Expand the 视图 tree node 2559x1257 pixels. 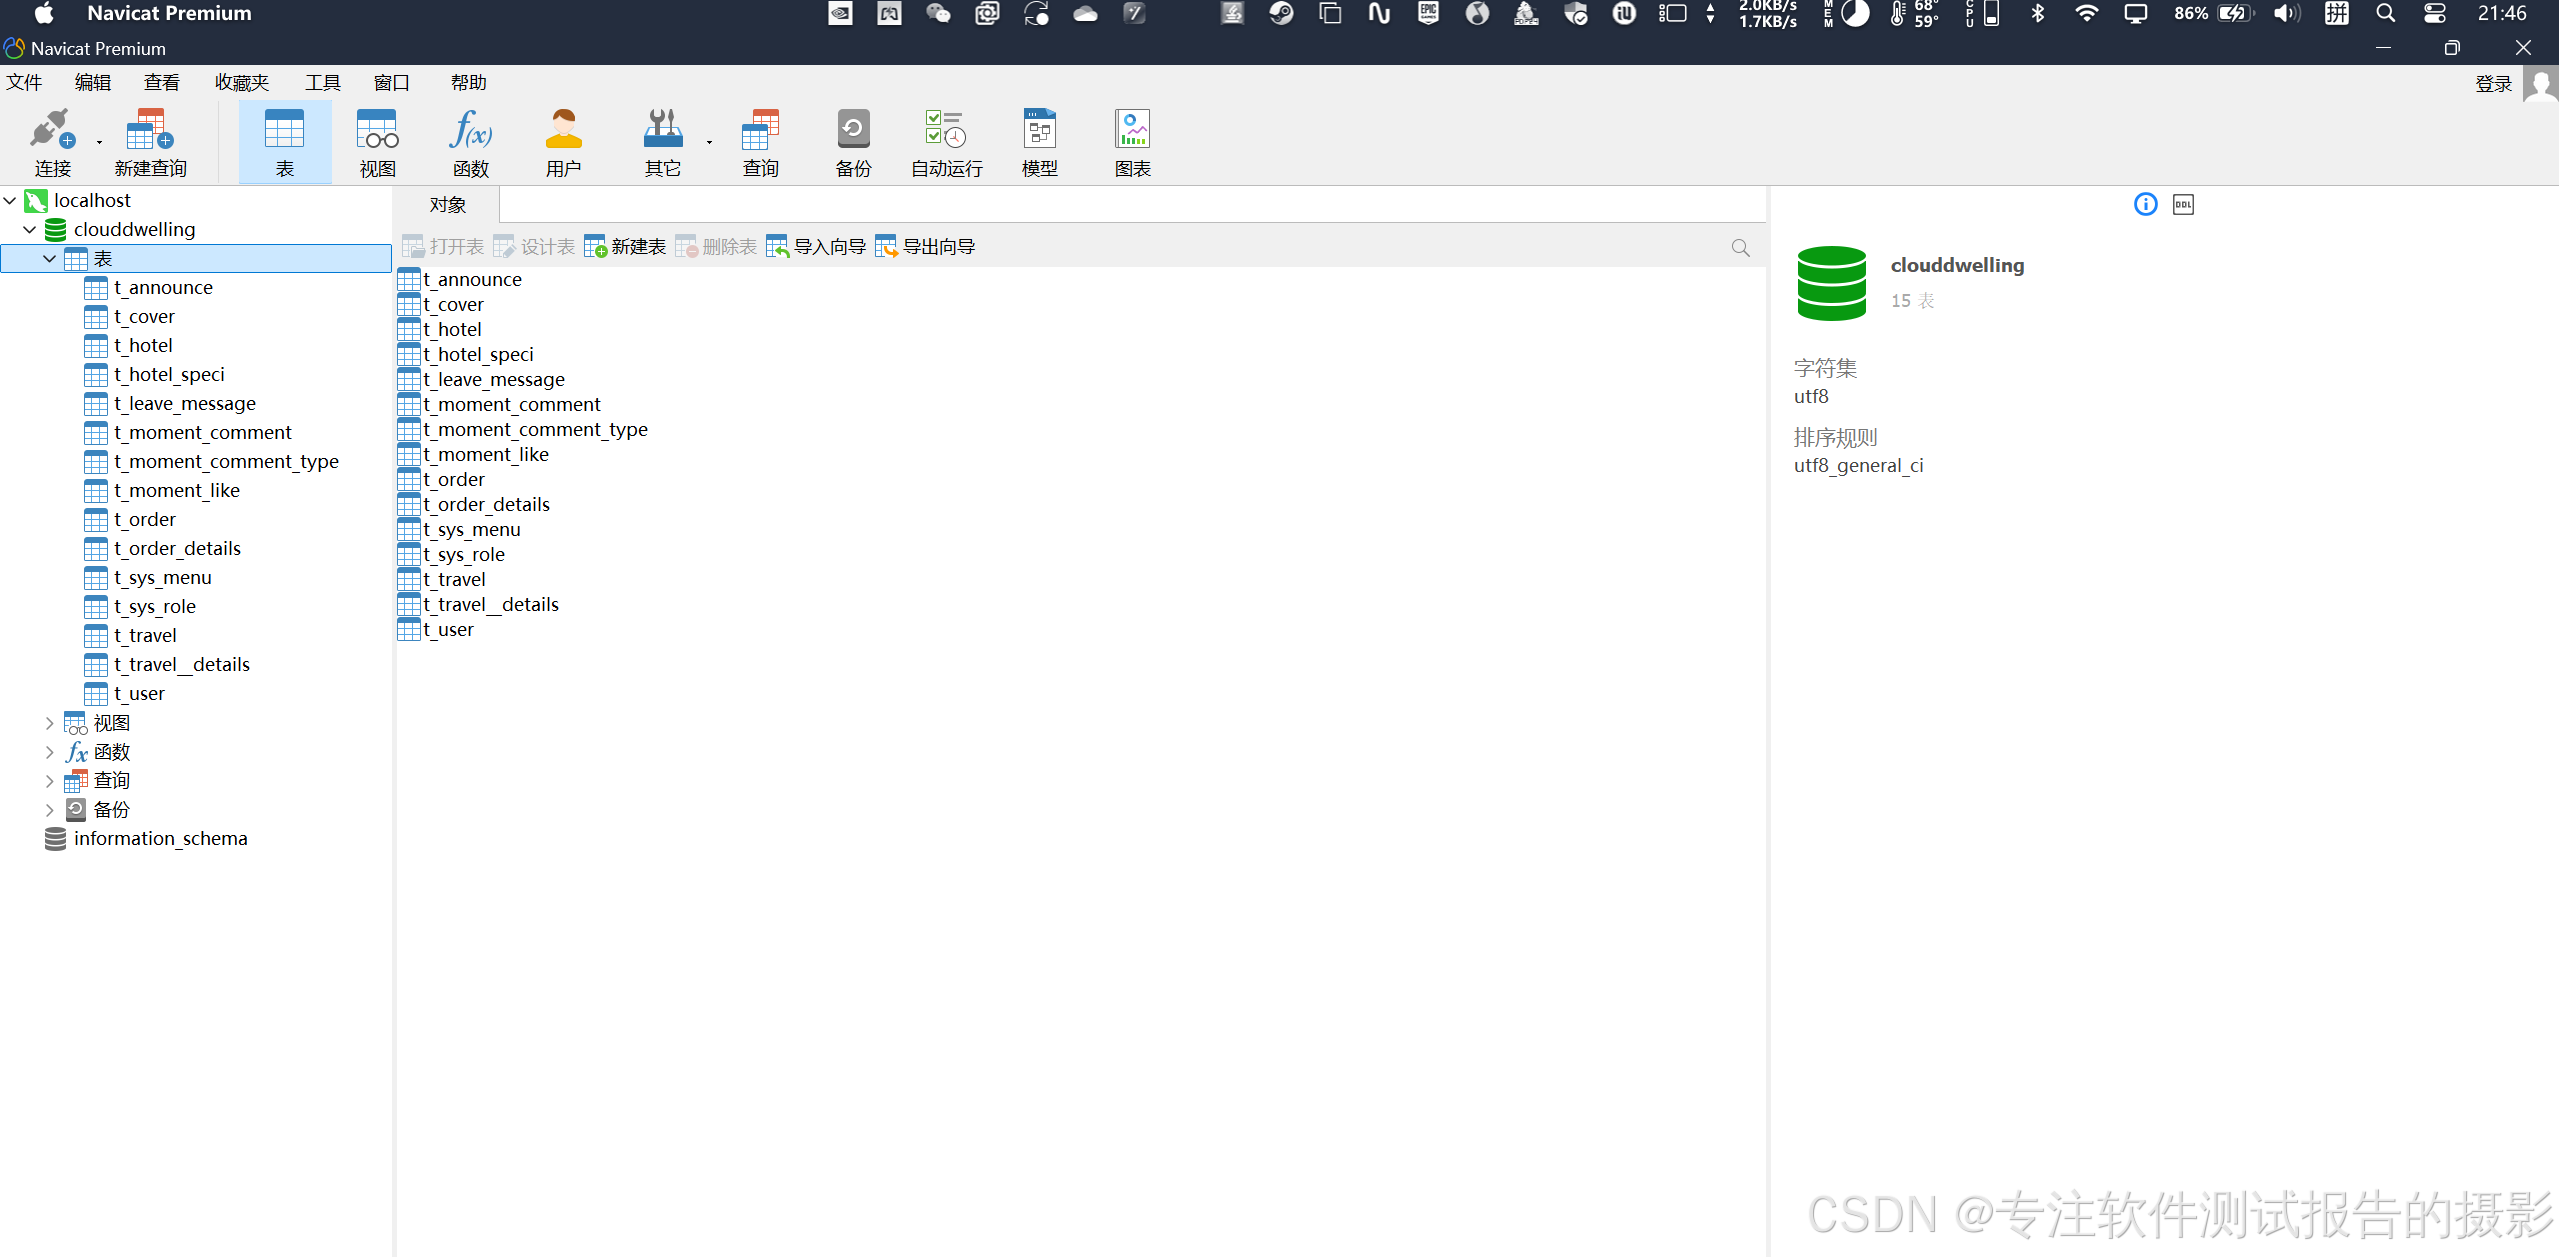click(49, 723)
